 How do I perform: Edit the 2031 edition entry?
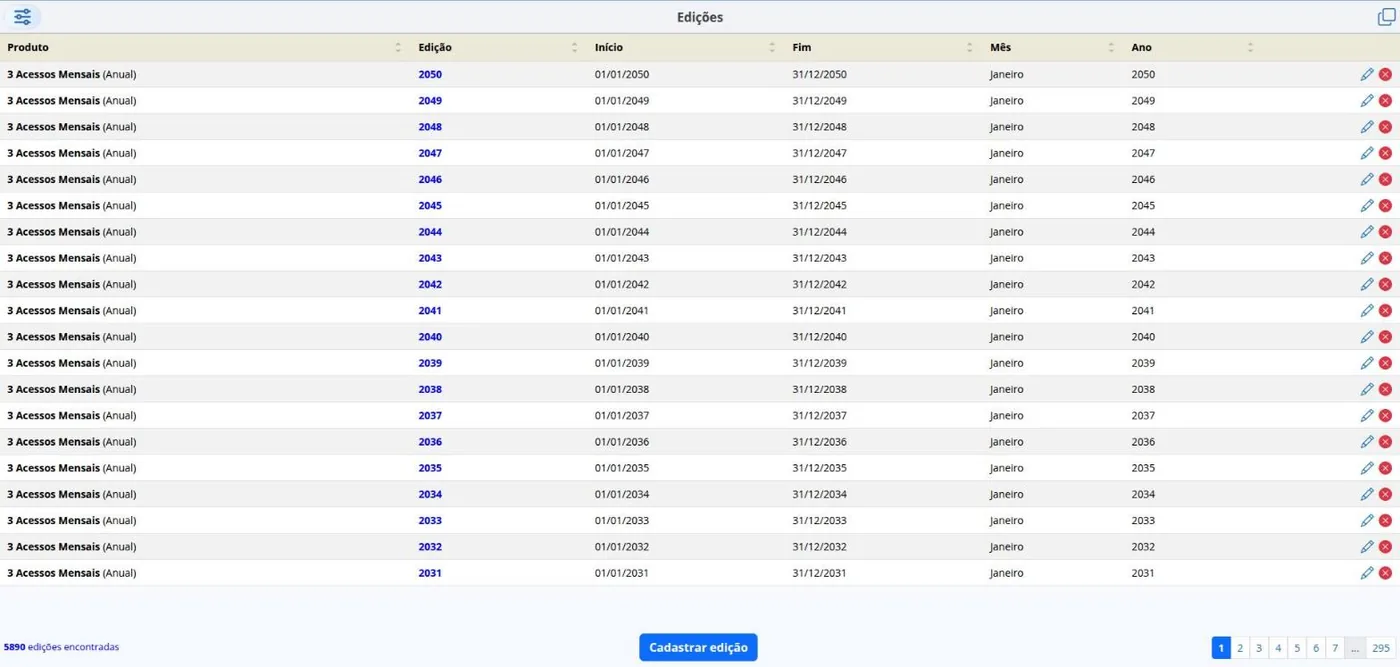click(x=1367, y=573)
